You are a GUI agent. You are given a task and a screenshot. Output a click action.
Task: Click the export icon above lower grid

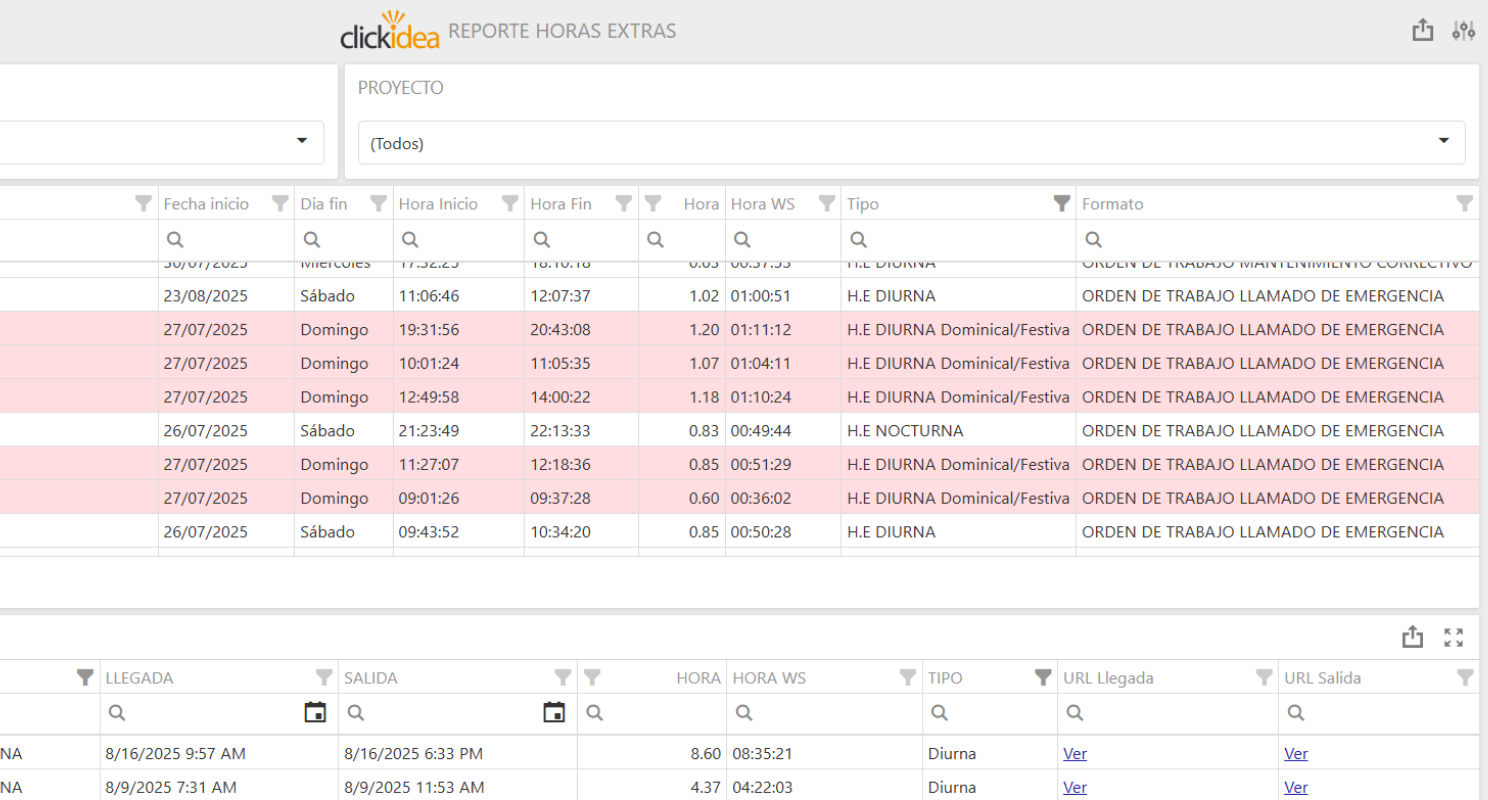pos(1412,637)
